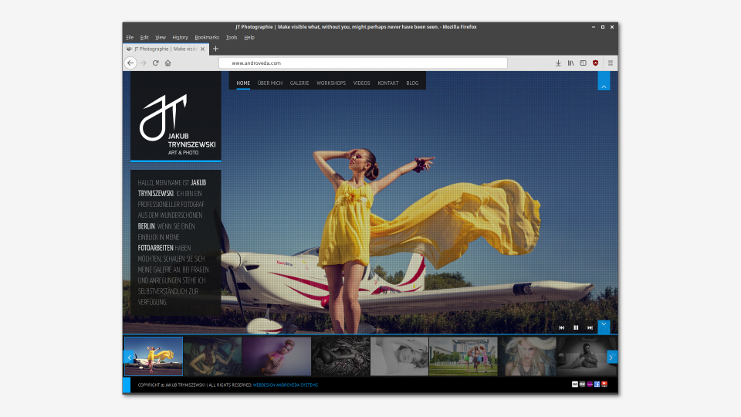This screenshot has height=417, width=741.
Task: Open the Library icon in the Firefox toolbar
Action: [x=571, y=63]
